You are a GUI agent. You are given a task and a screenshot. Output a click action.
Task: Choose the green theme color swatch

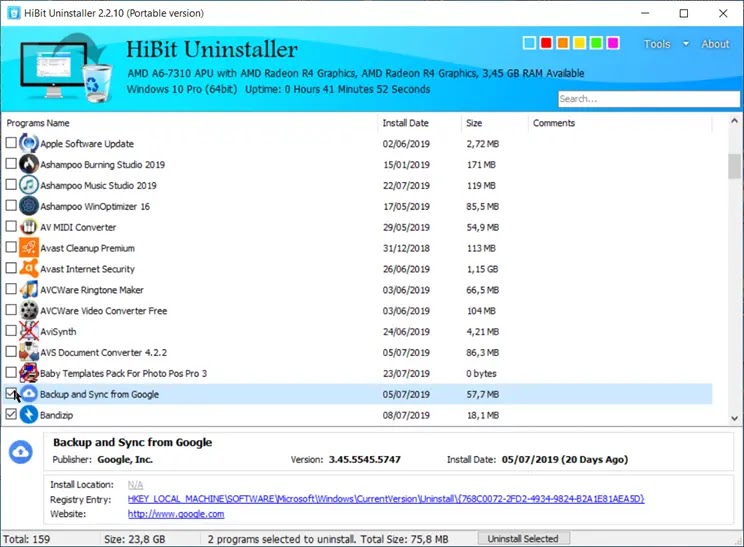click(x=596, y=43)
